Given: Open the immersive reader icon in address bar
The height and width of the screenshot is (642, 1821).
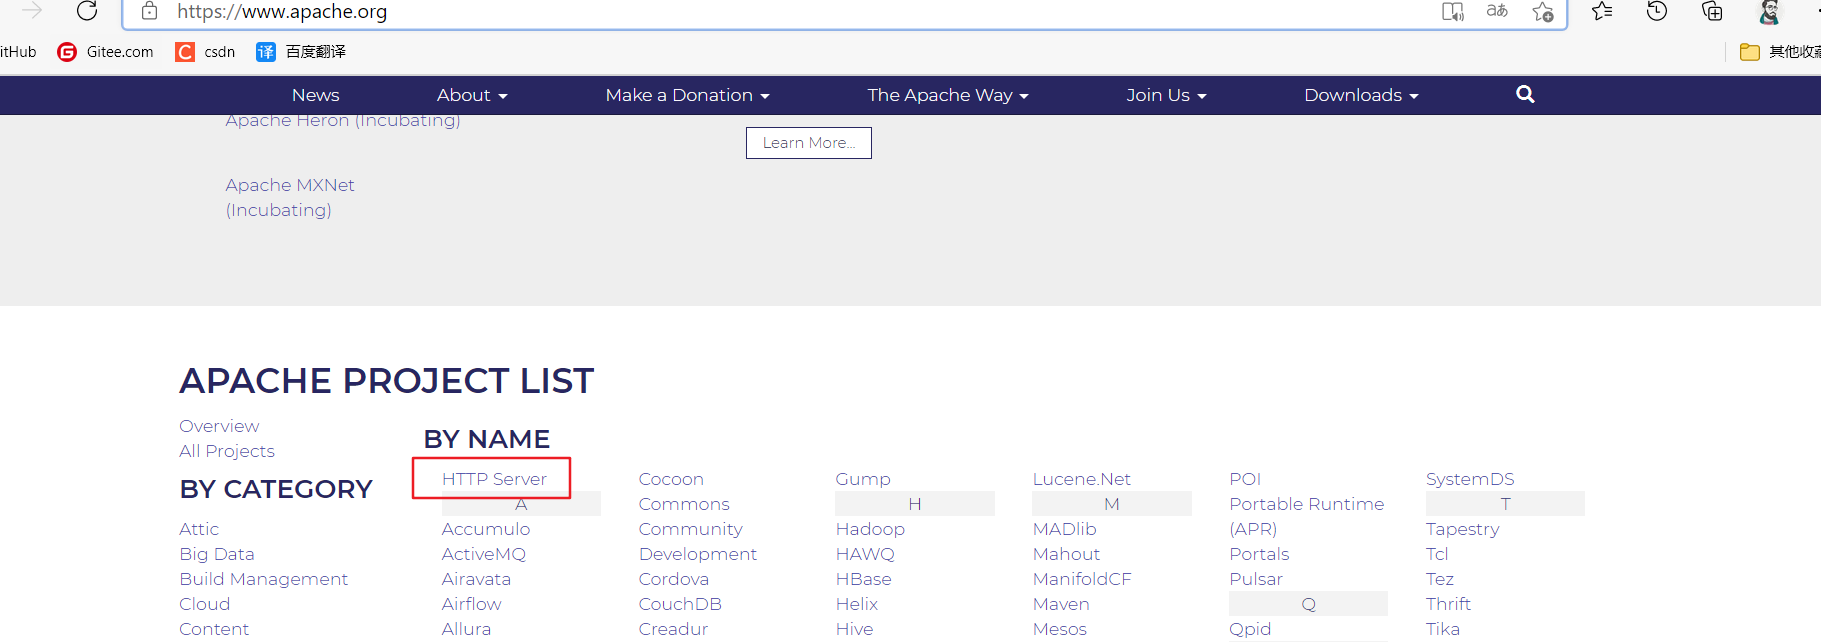Looking at the screenshot, I should [1452, 11].
